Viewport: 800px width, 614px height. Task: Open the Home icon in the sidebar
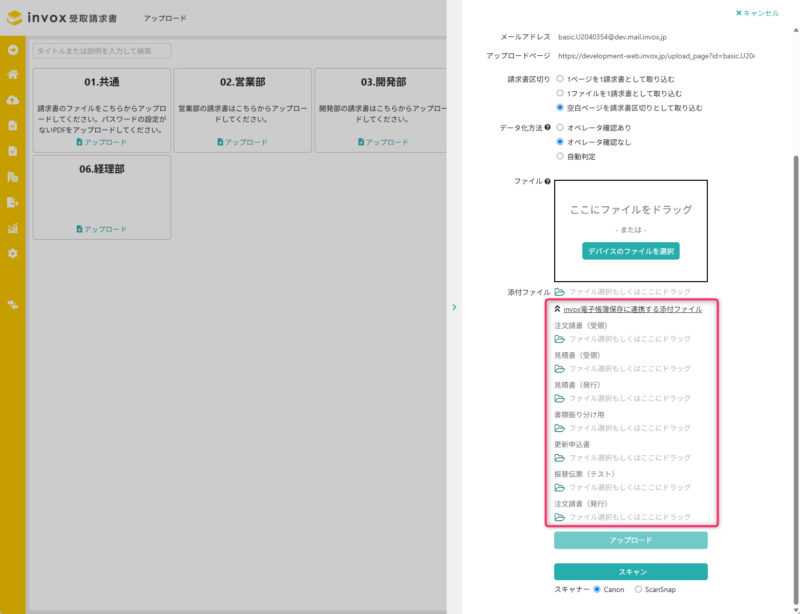[15, 74]
